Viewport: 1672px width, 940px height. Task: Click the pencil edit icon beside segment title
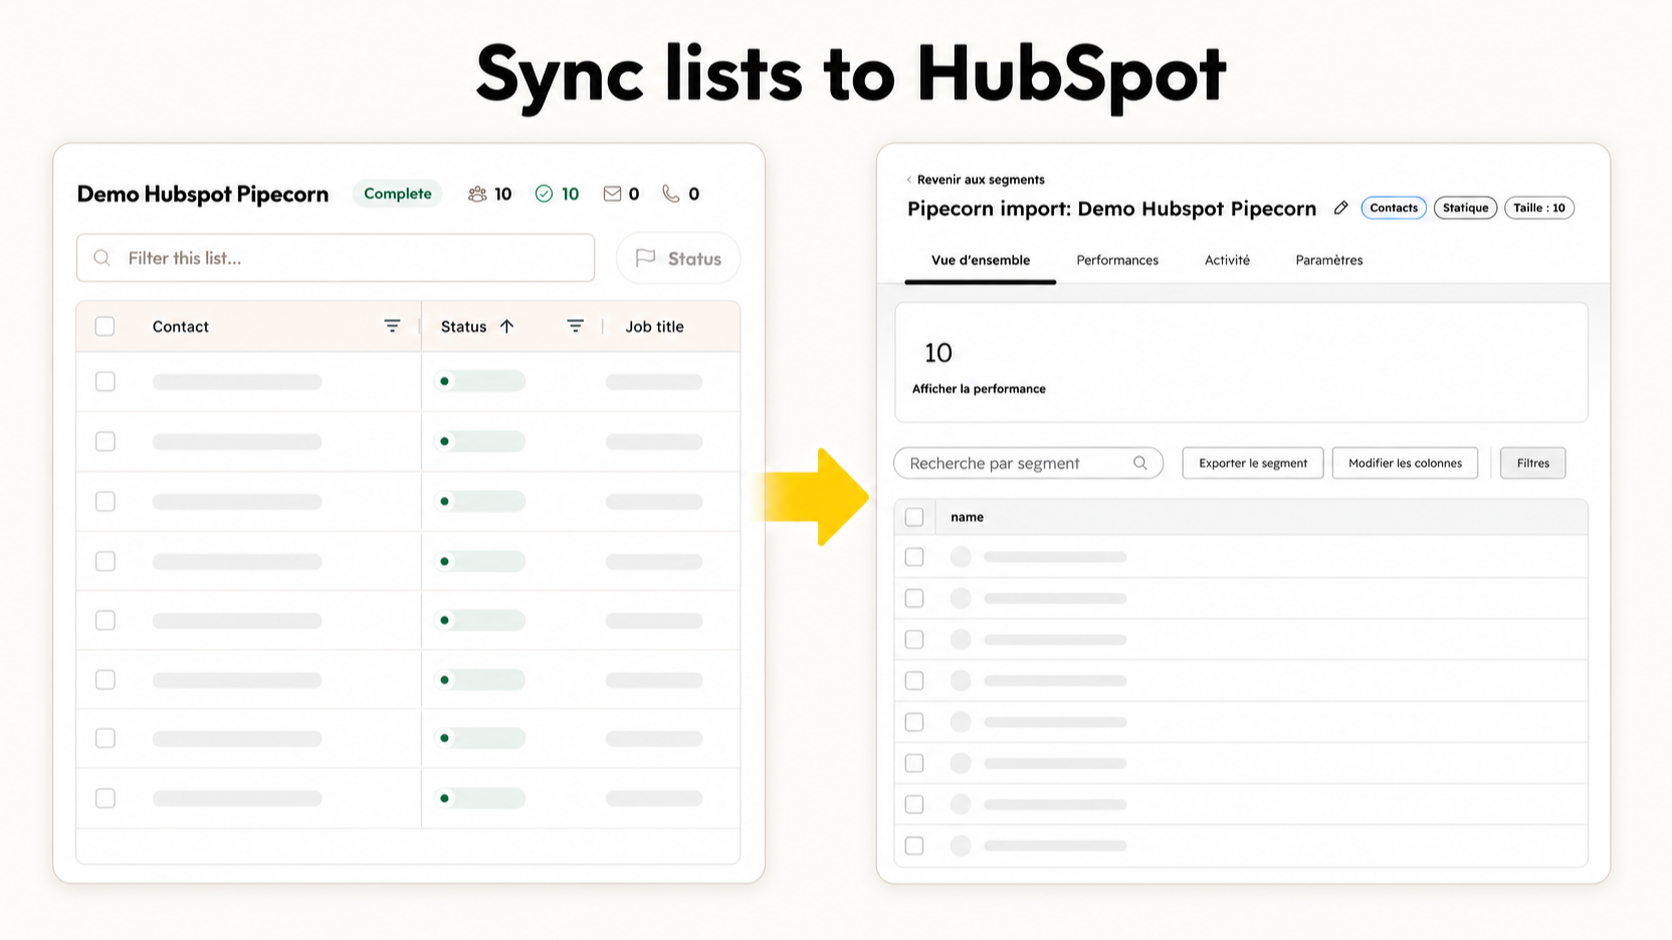click(x=1341, y=208)
